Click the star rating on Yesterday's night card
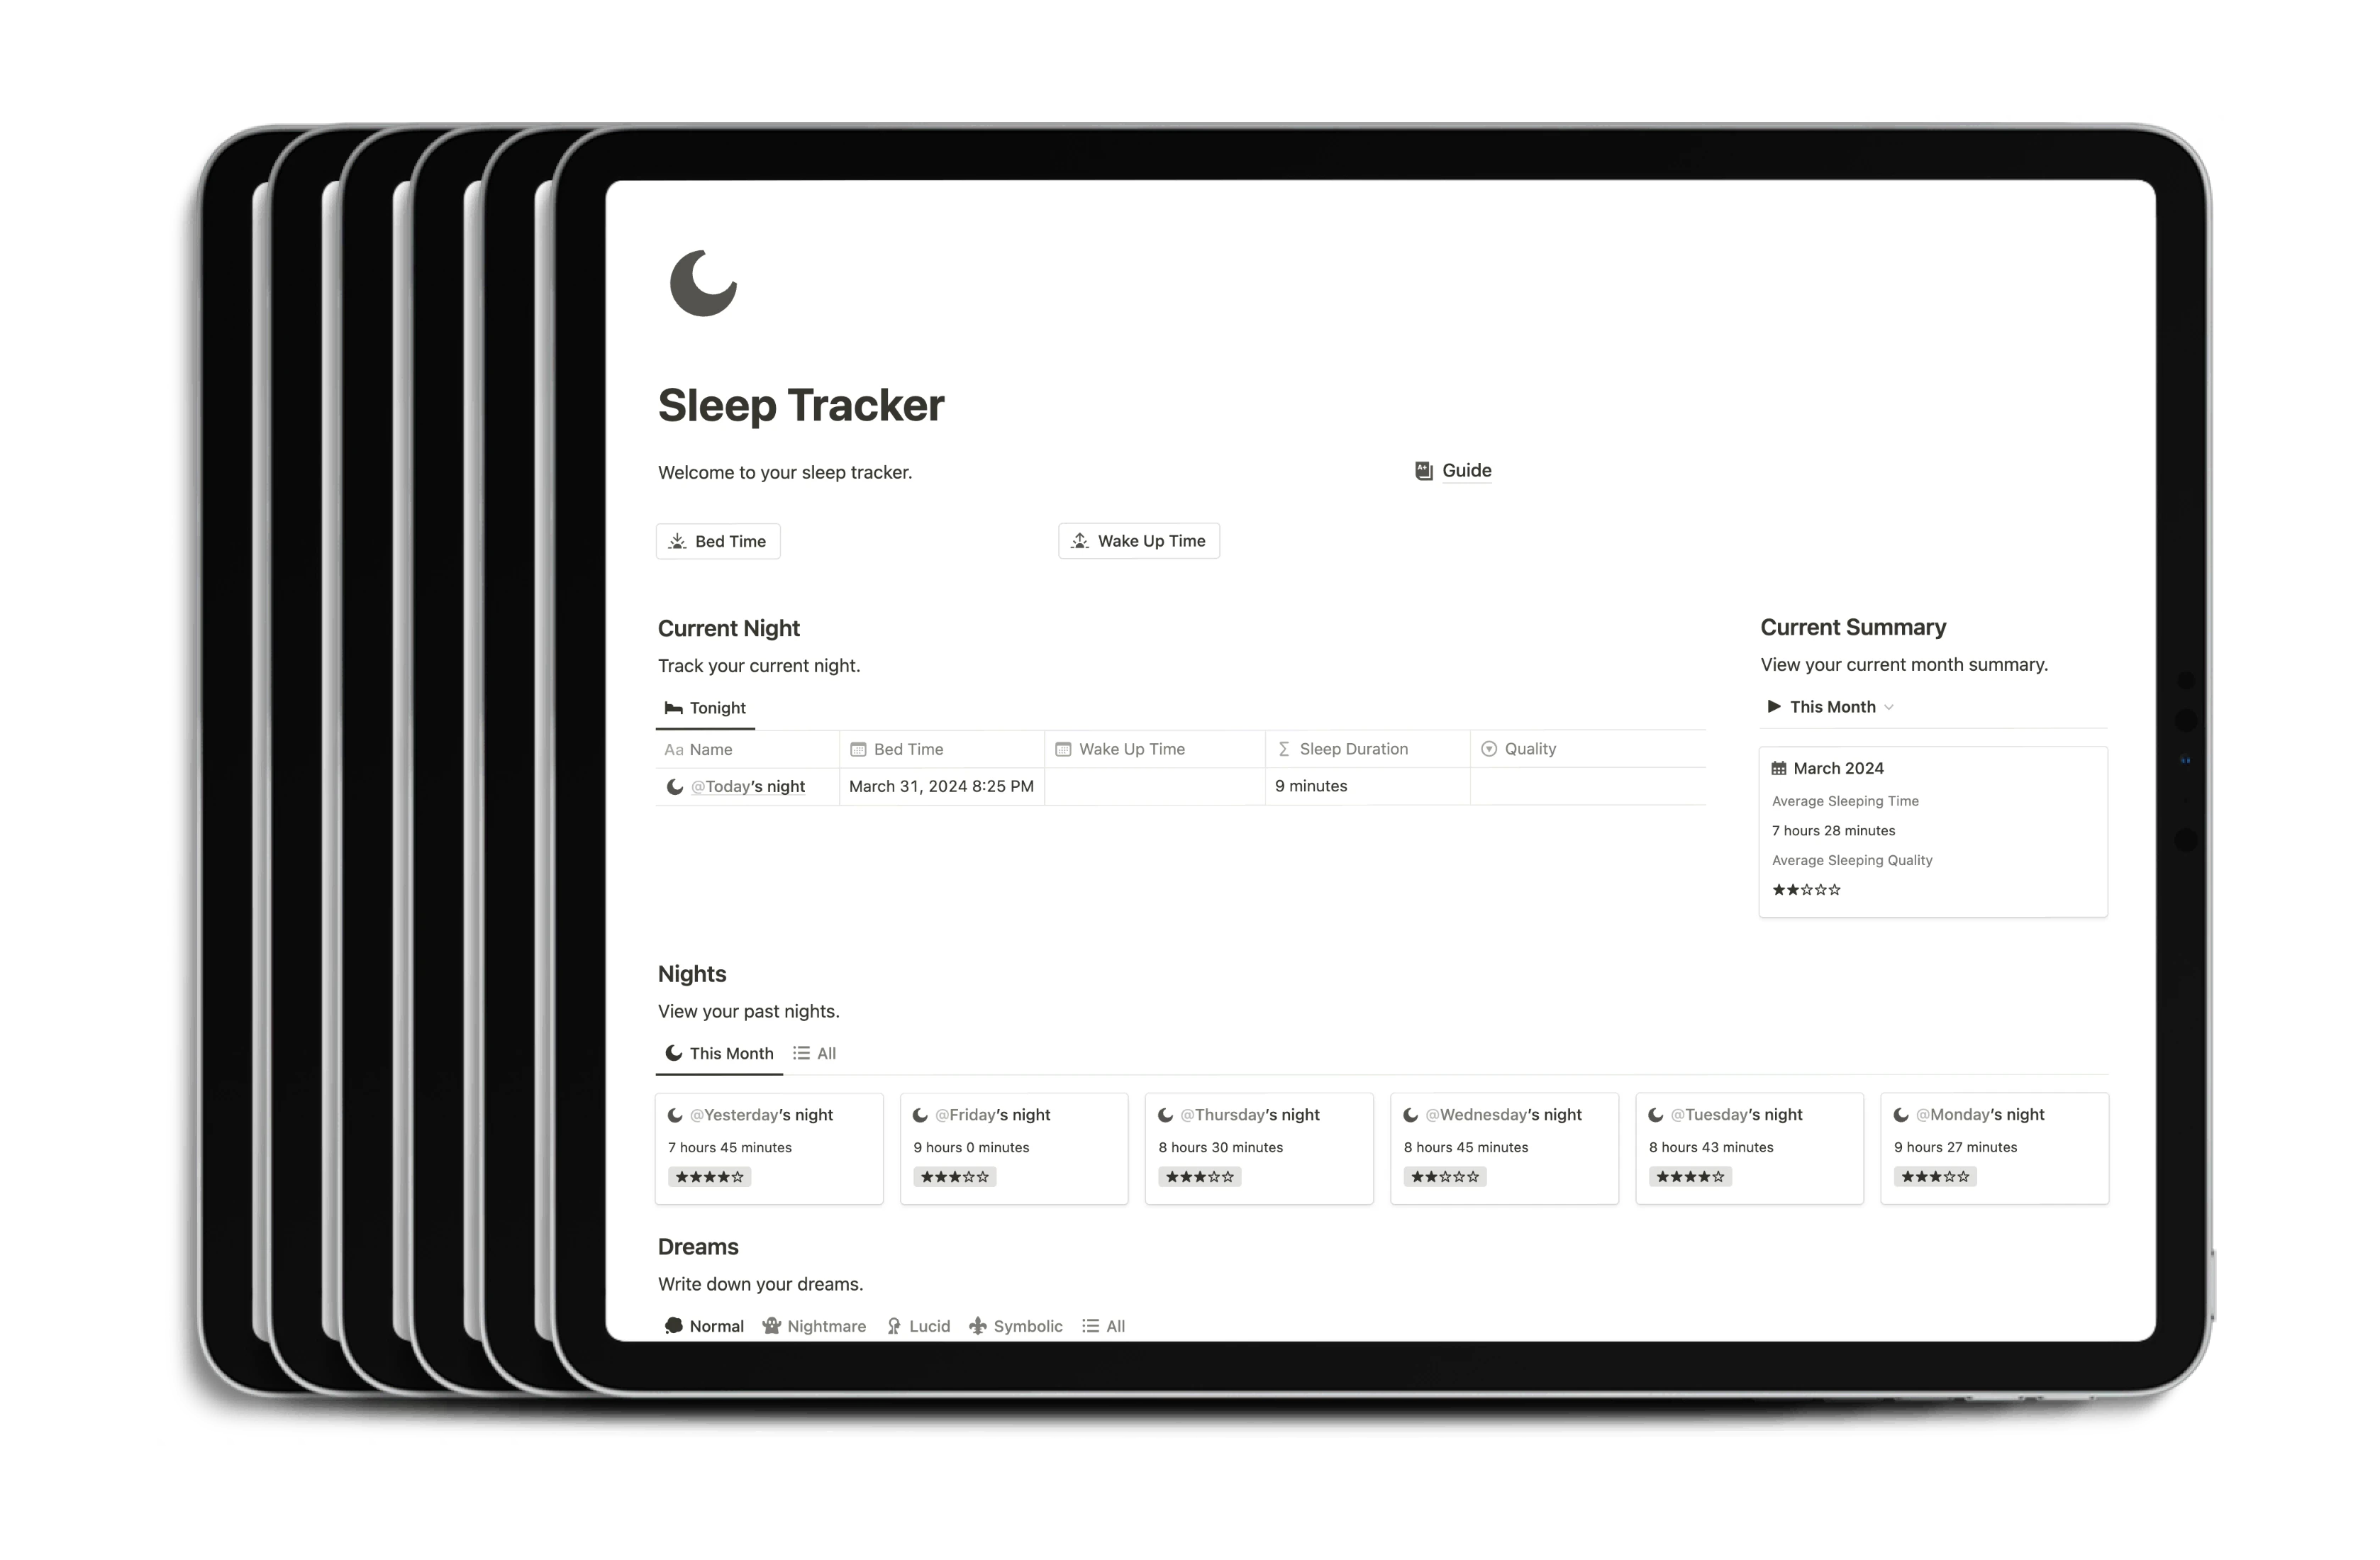This screenshot has width=2380, height=1560. pos(708,1177)
